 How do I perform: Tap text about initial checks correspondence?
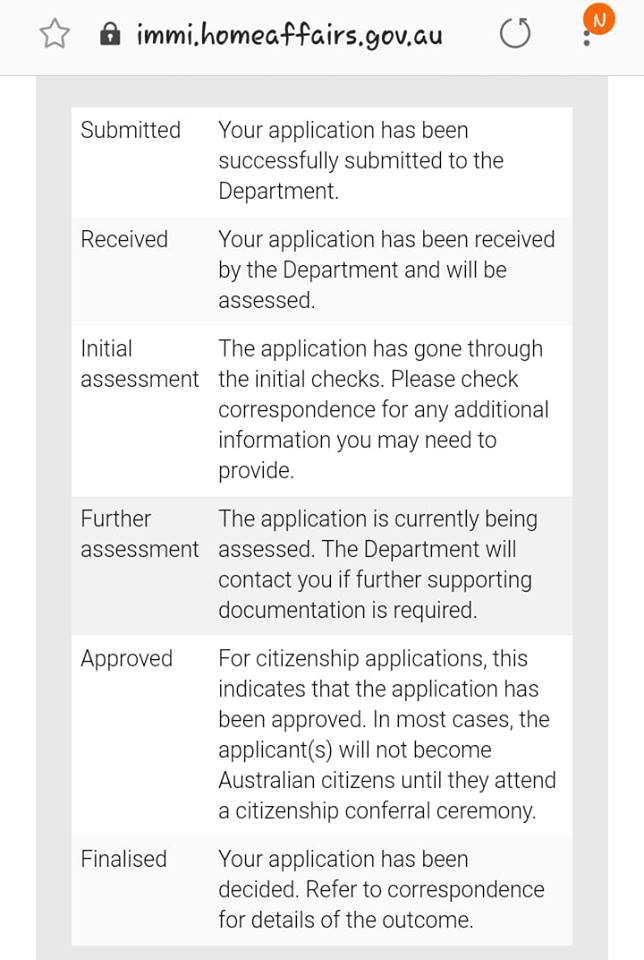383,409
